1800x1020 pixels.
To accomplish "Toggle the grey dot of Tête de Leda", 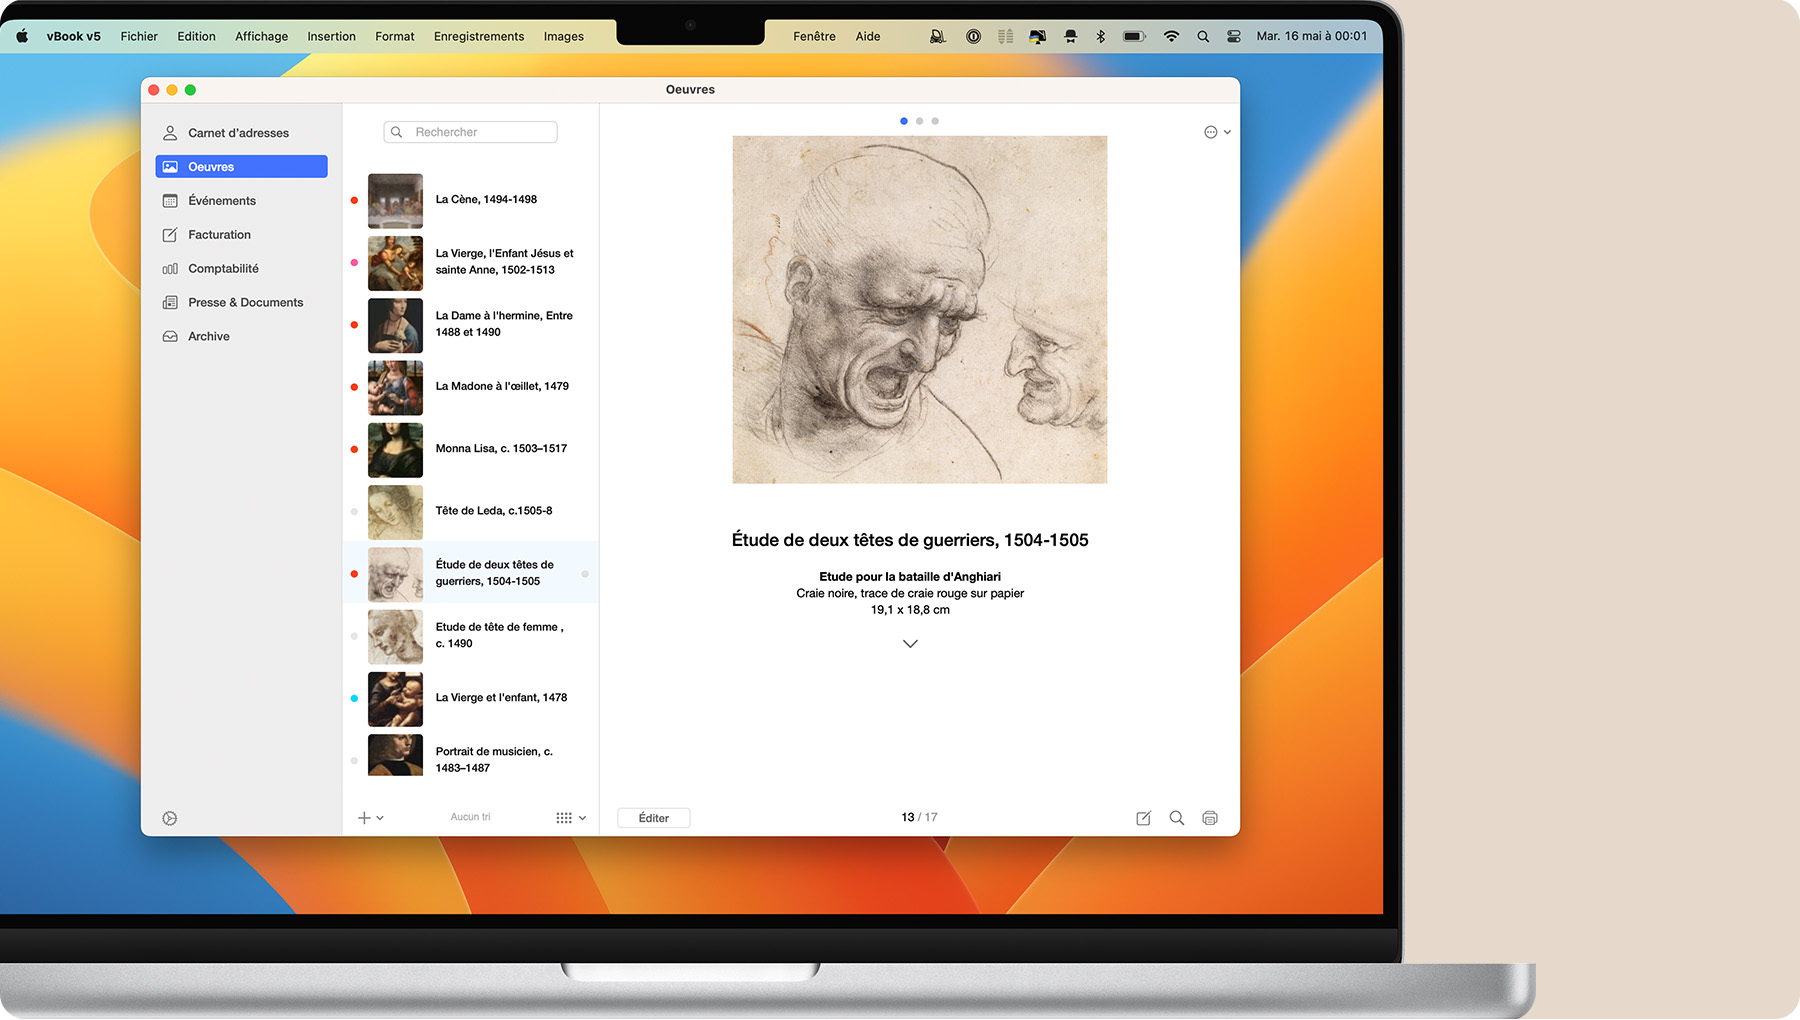I will pyautogui.click(x=354, y=512).
